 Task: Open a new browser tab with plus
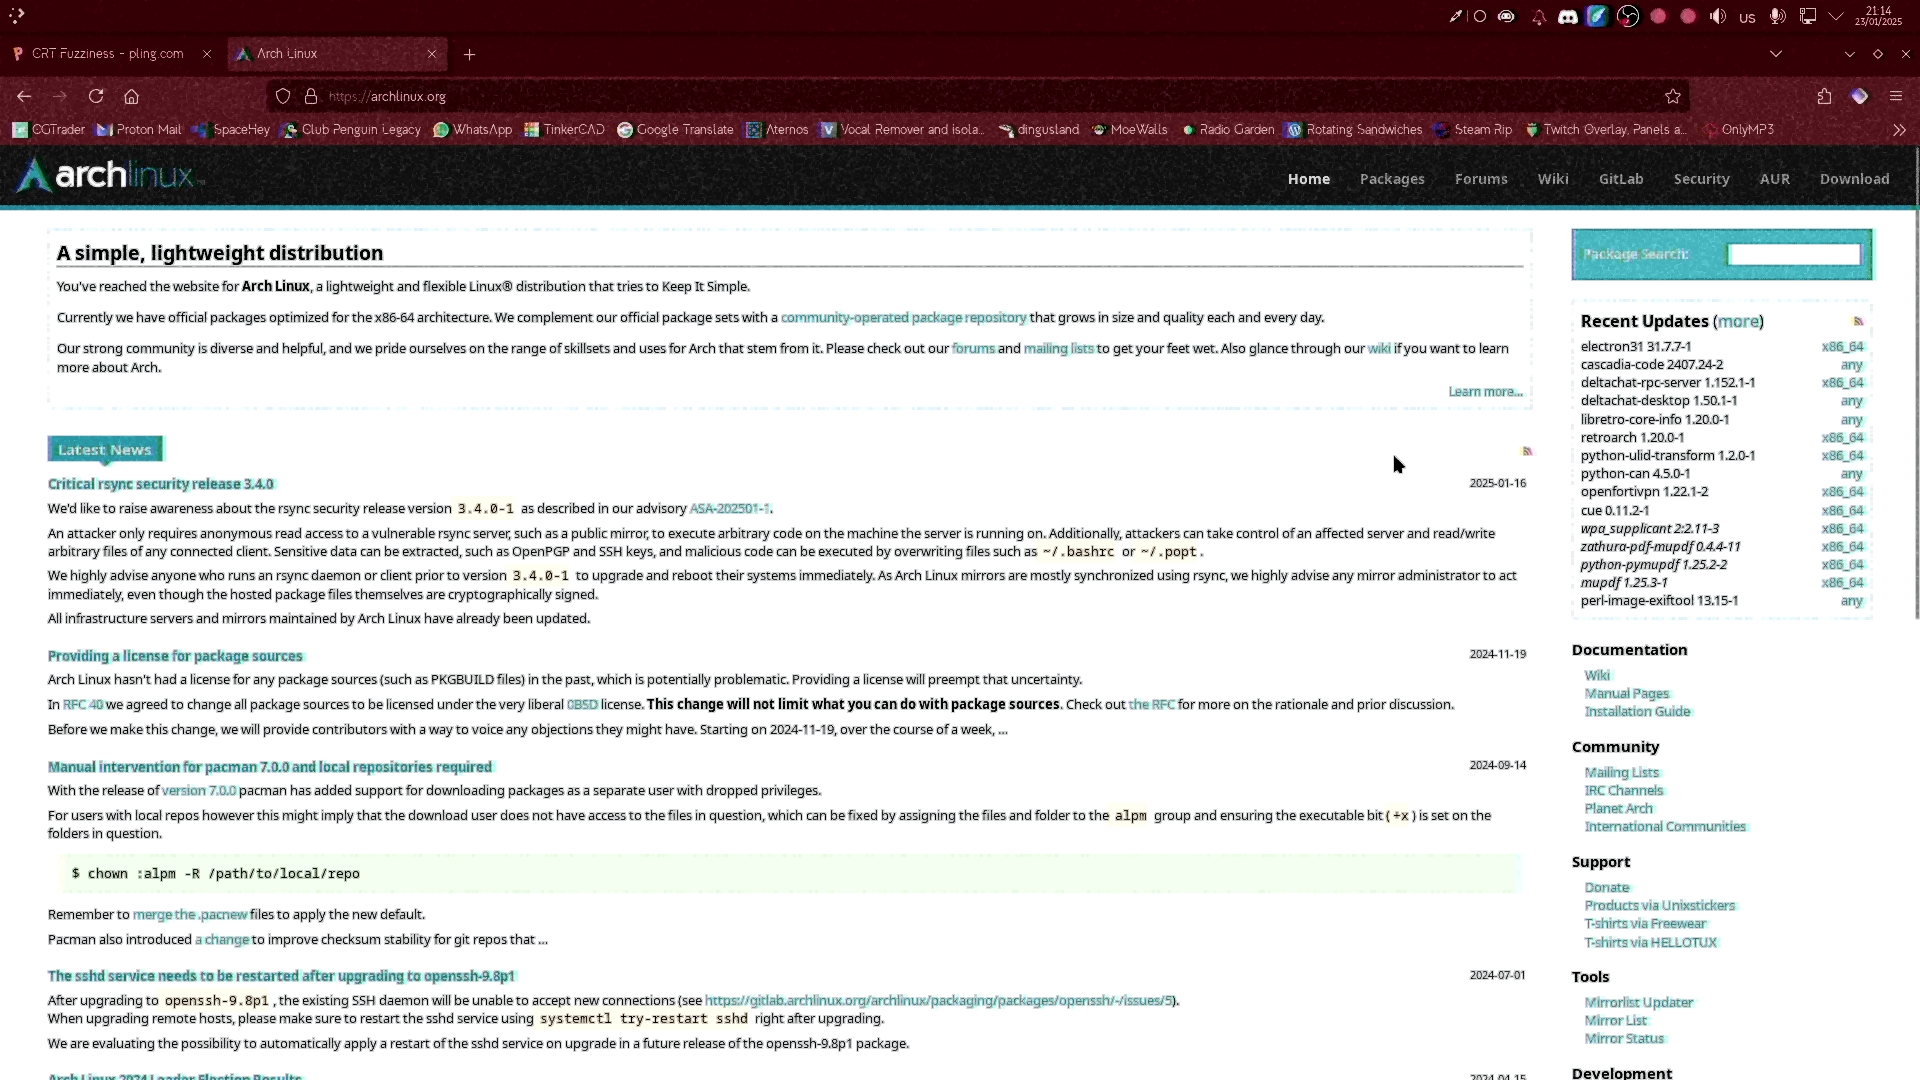(x=469, y=54)
